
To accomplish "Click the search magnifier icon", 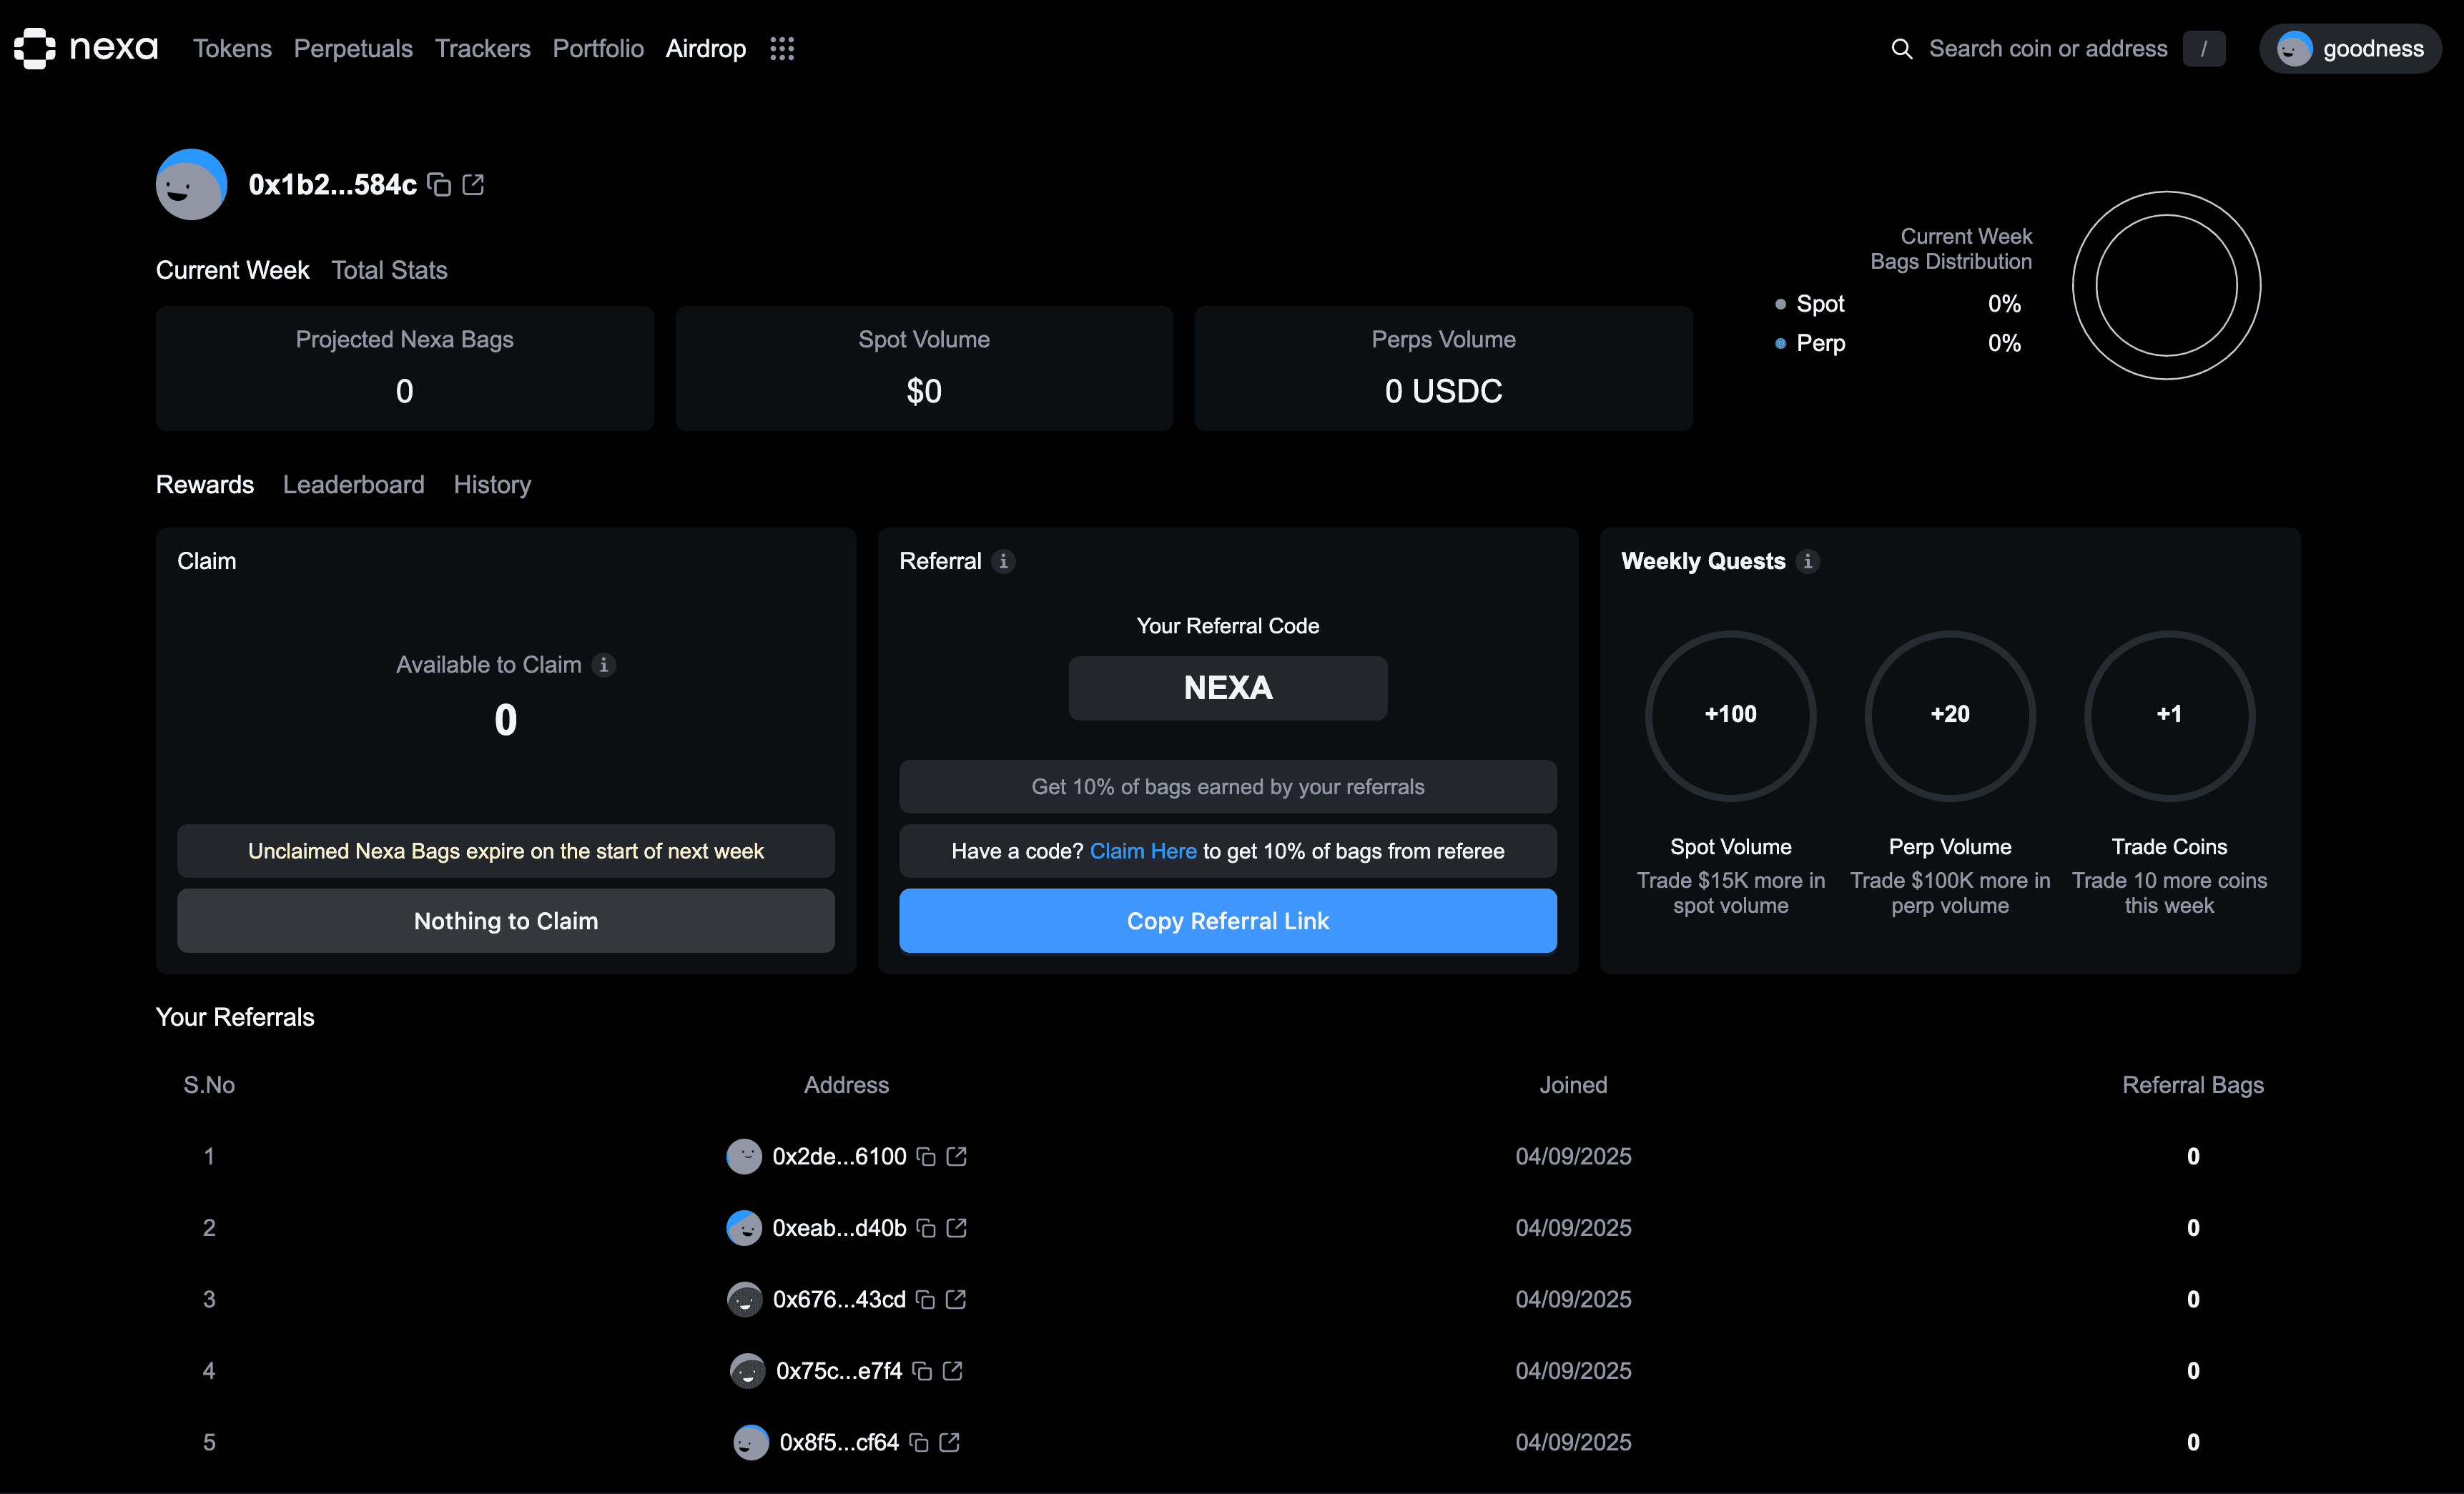I will click(x=1901, y=48).
